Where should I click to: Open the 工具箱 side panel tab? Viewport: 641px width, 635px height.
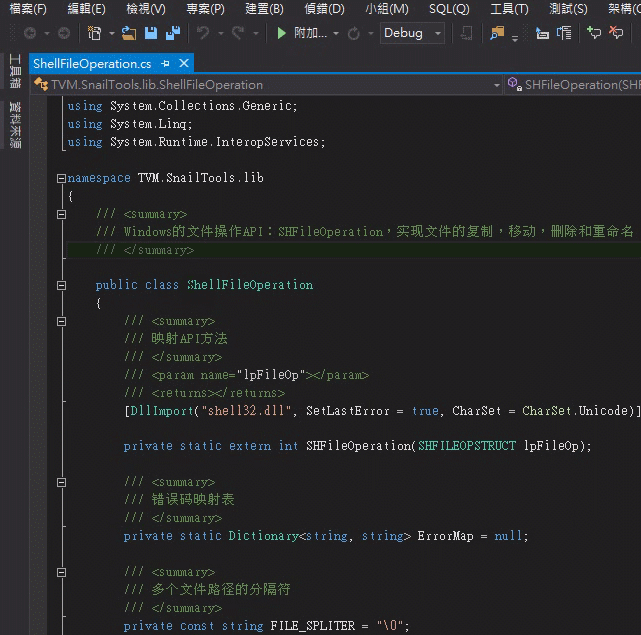click(15, 71)
